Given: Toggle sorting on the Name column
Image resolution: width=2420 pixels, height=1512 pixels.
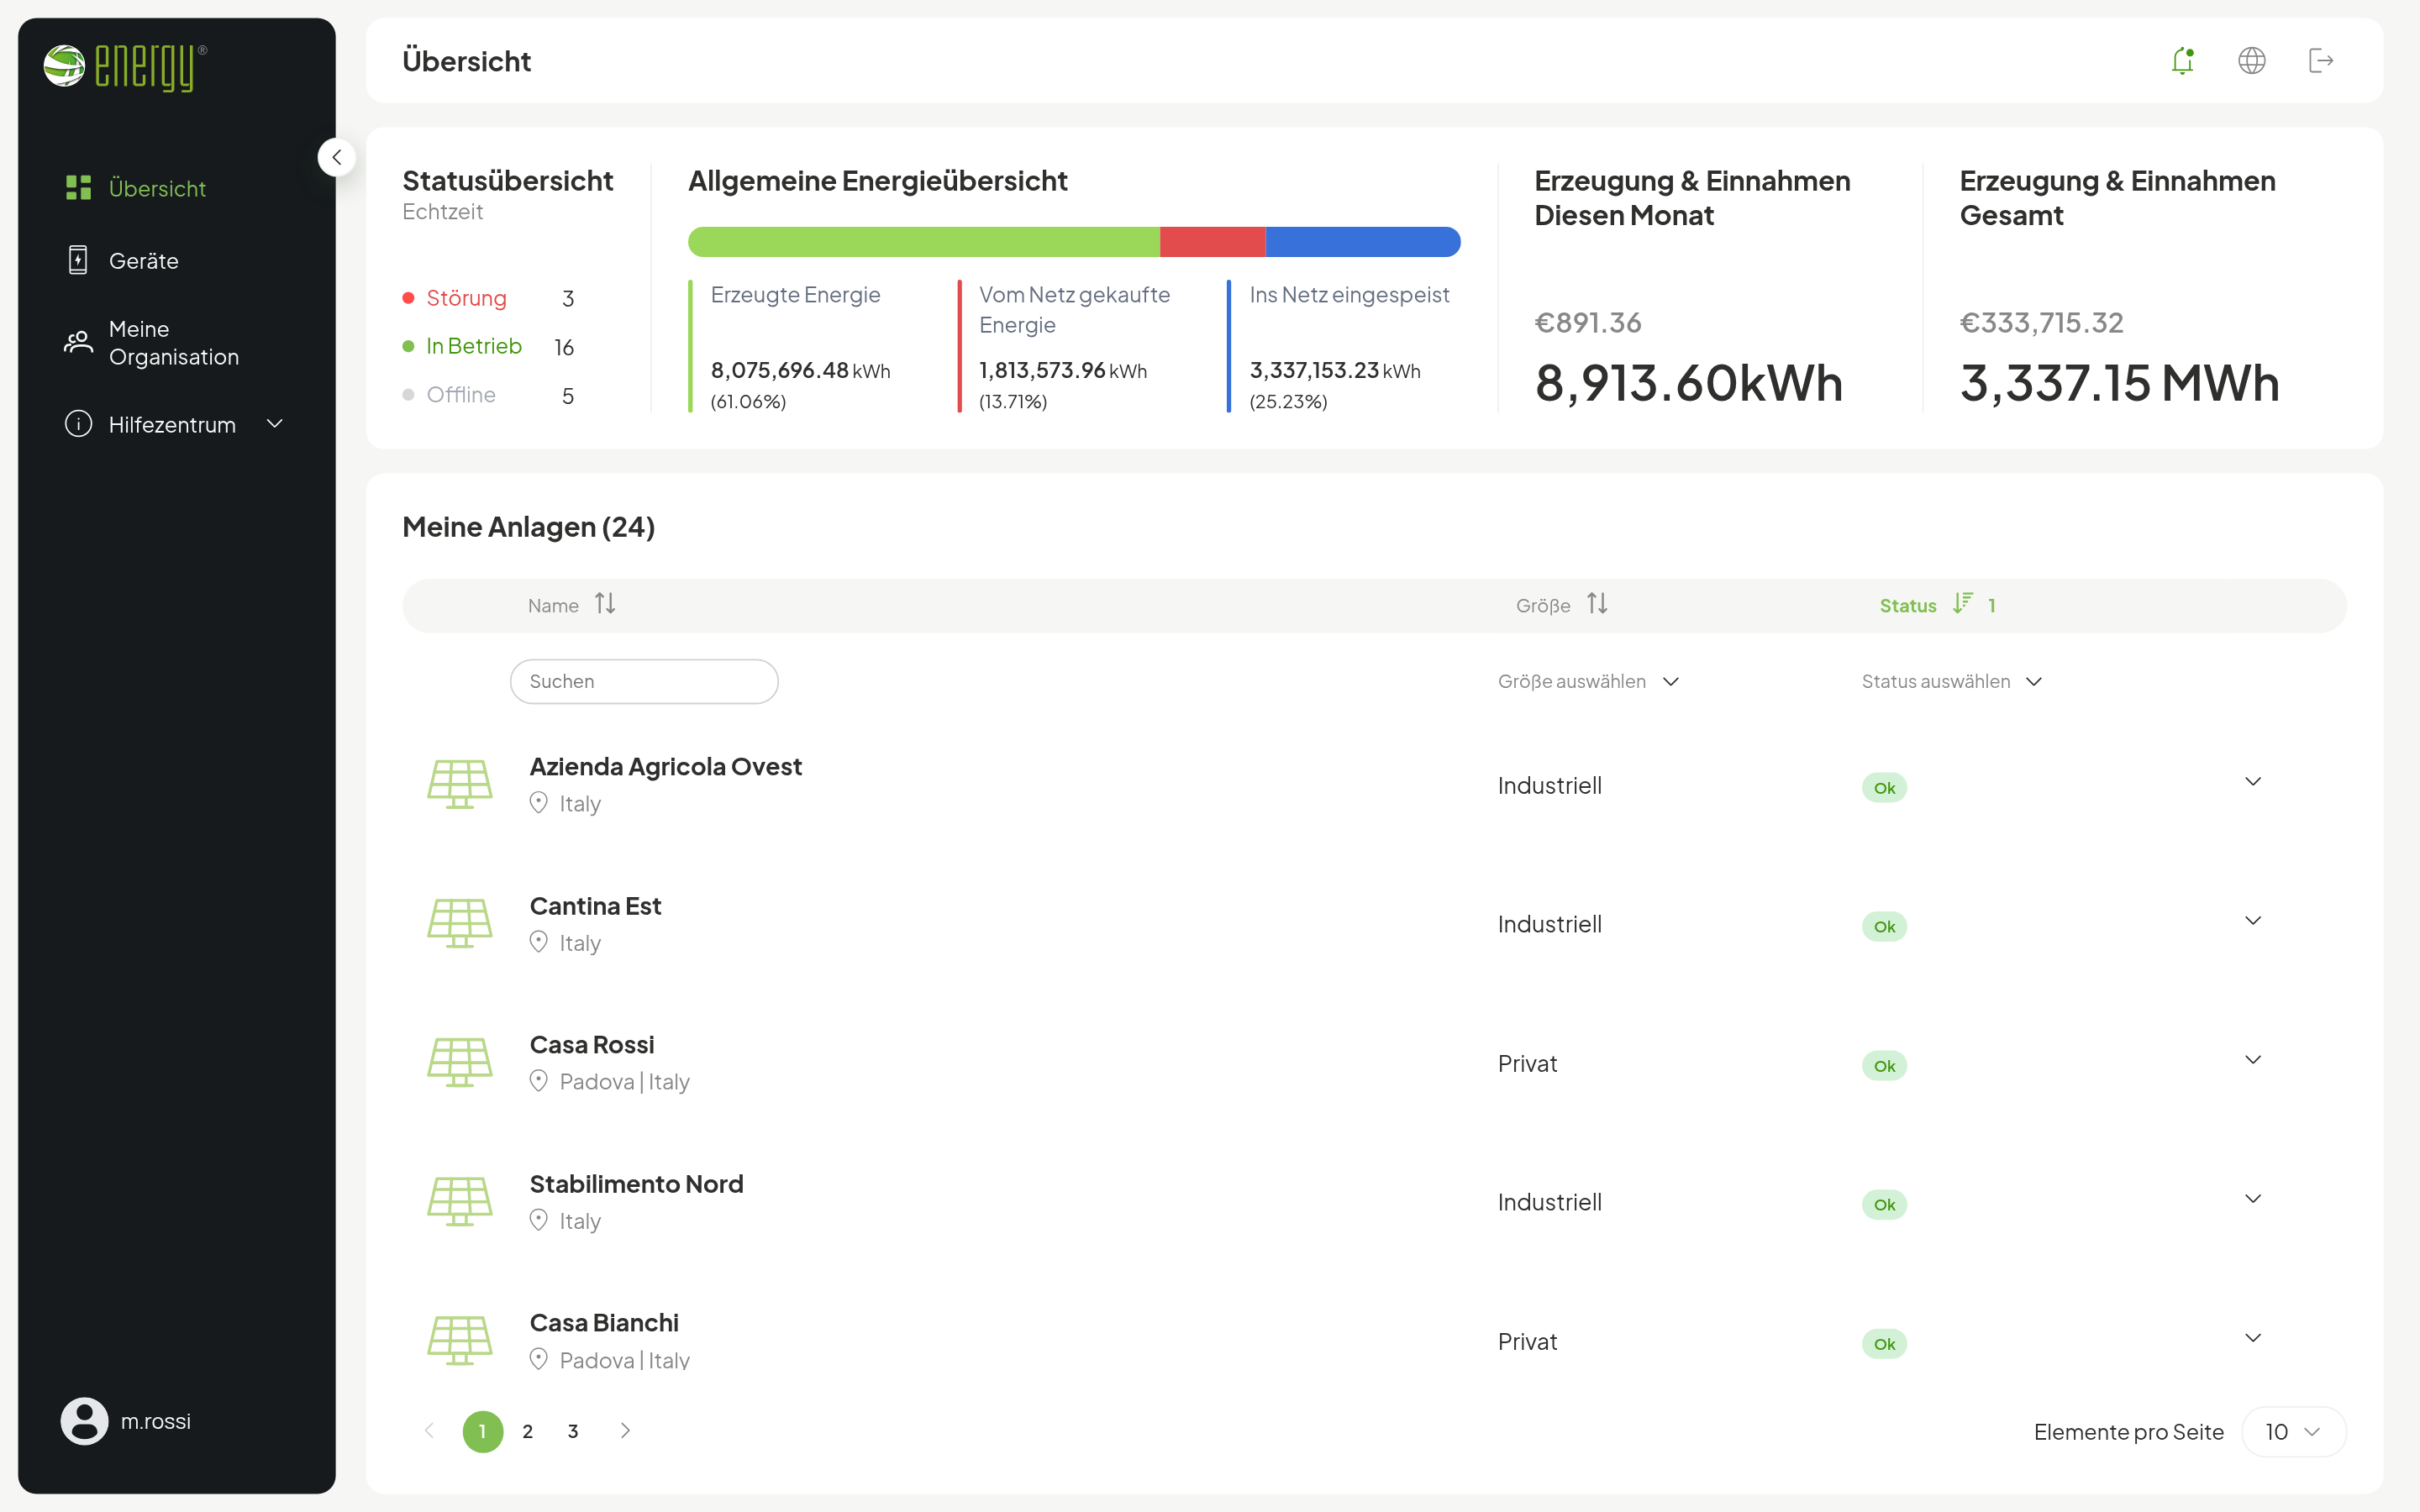Looking at the screenshot, I should [x=605, y=604].
